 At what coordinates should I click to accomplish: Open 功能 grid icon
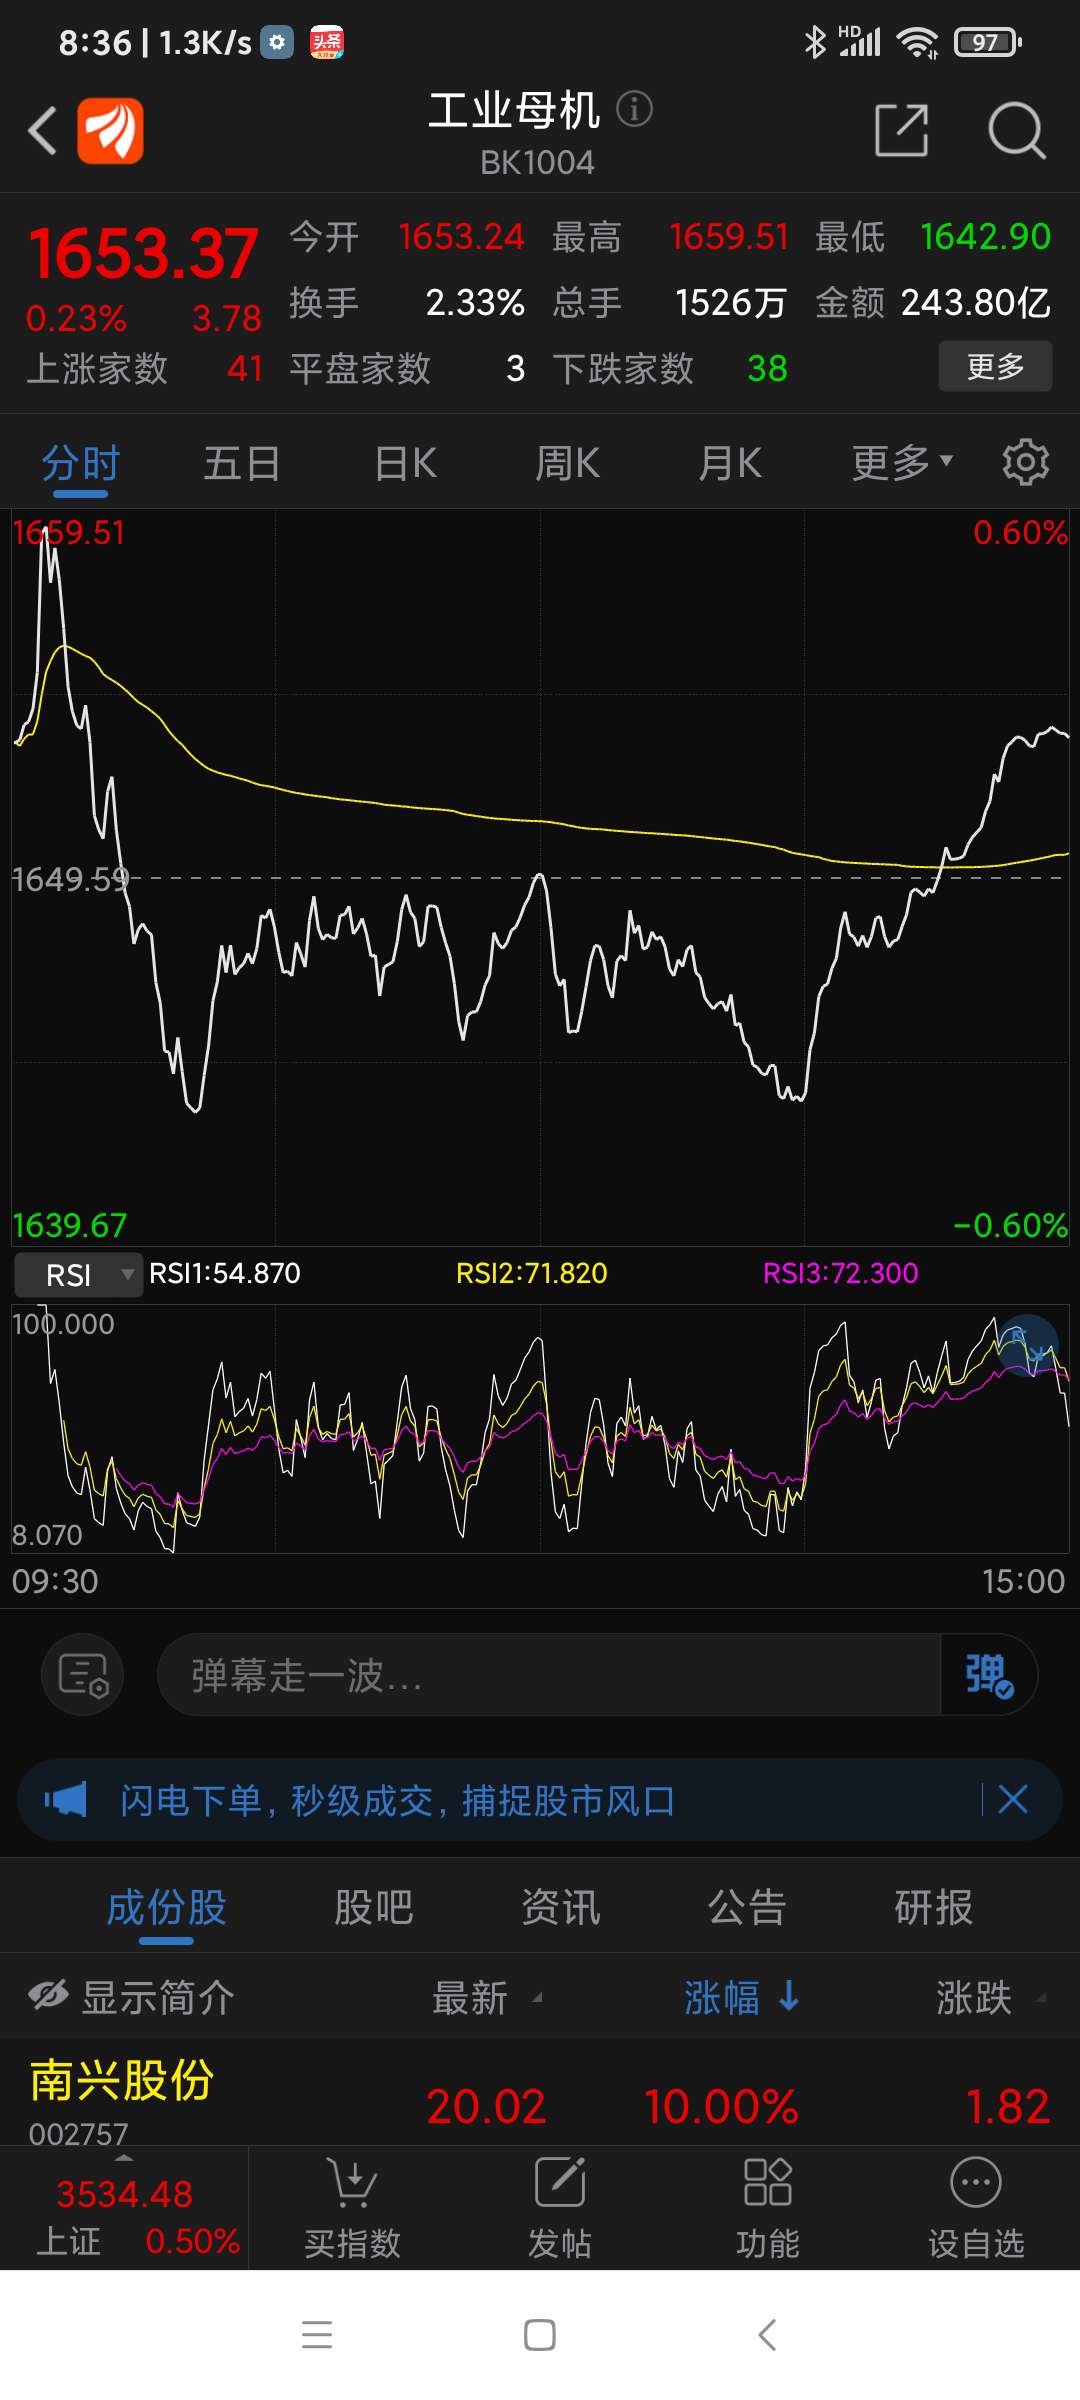click(768, 2182)
